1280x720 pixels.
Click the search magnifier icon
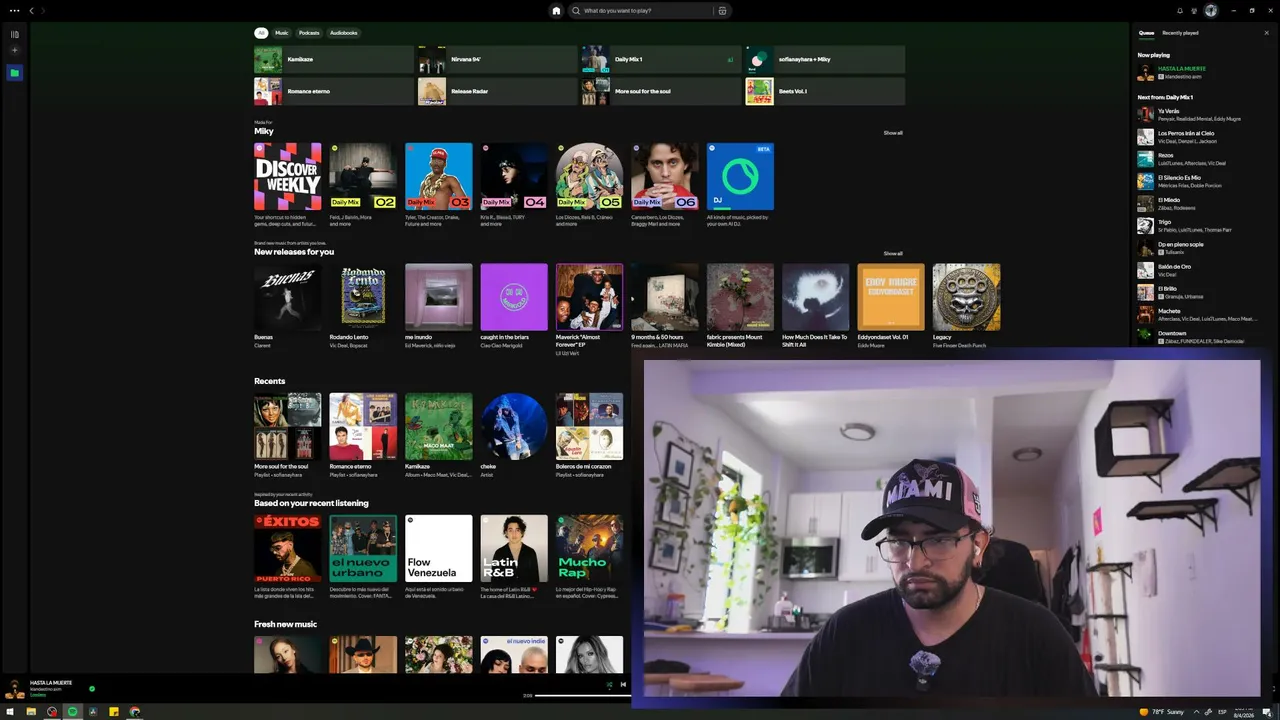tap(576, 11)
